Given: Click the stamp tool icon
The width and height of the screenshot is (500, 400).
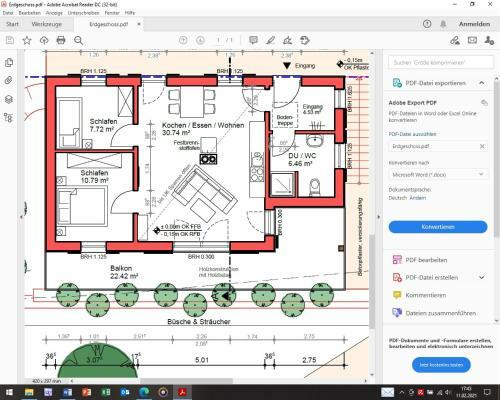Looking at the screenshot, I should (305, 40).
